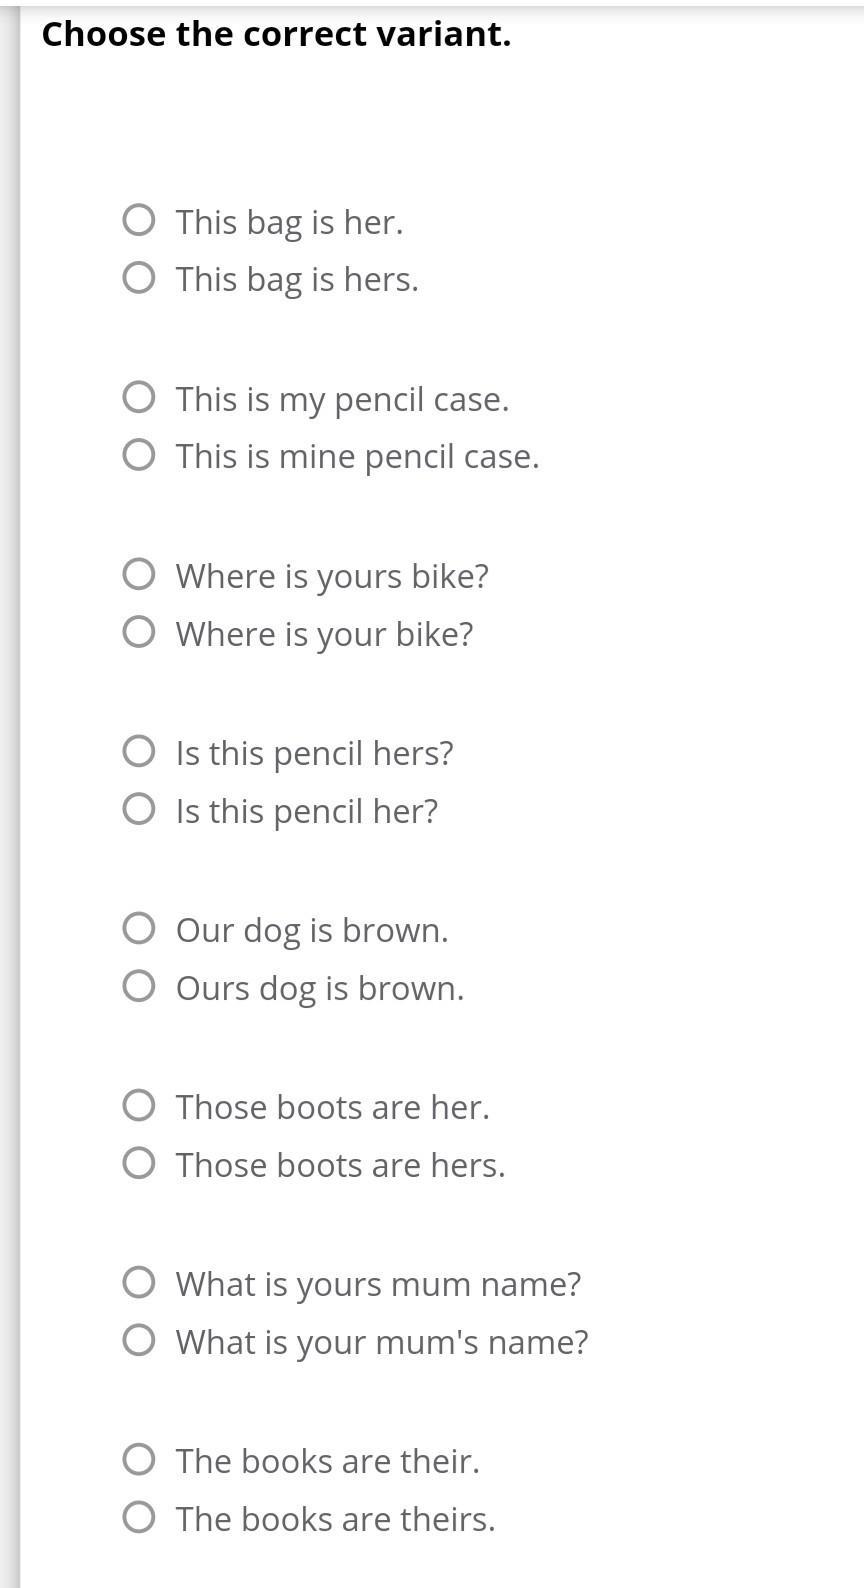Pick 'Where is yours bike?' radio button
Screen dimensions: 864x1588
coord(139,574)
